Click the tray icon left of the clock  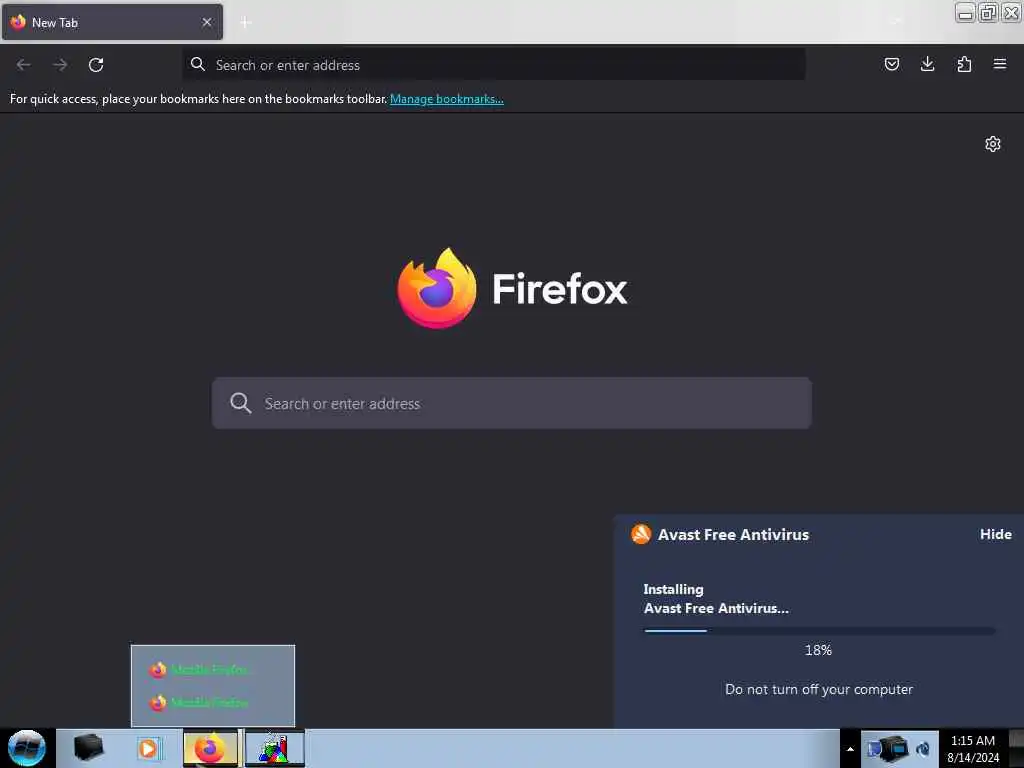923,749
